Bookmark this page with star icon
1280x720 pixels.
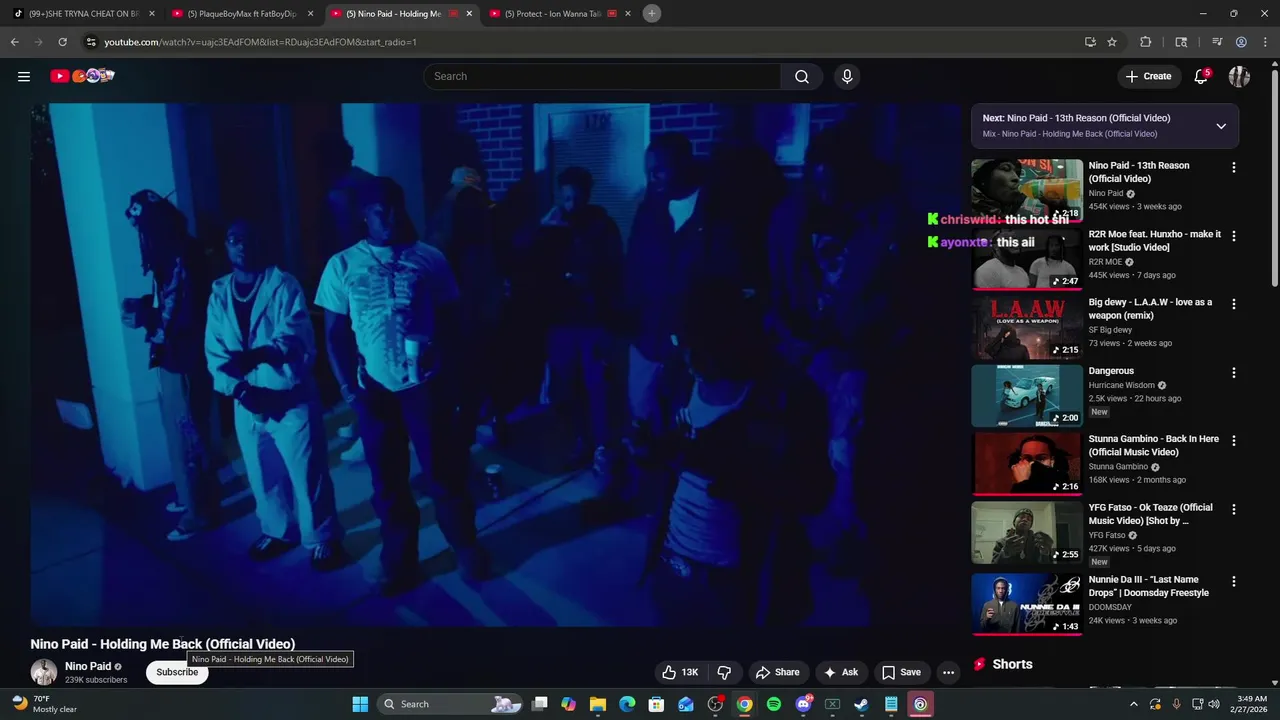tap(1112, 42)
